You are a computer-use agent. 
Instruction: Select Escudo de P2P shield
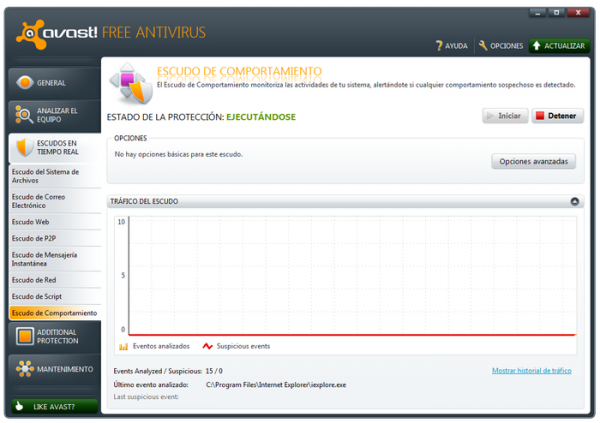pos(55,238)
